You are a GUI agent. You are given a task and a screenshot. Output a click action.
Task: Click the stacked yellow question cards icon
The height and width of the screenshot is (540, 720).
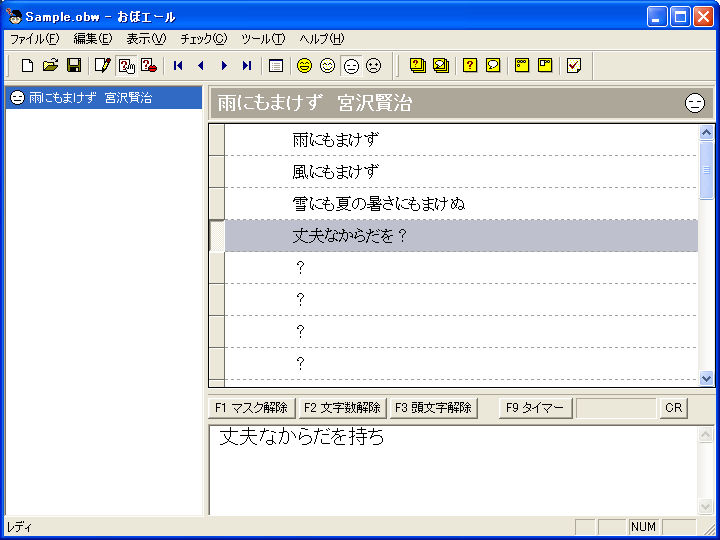coord(418,66)
